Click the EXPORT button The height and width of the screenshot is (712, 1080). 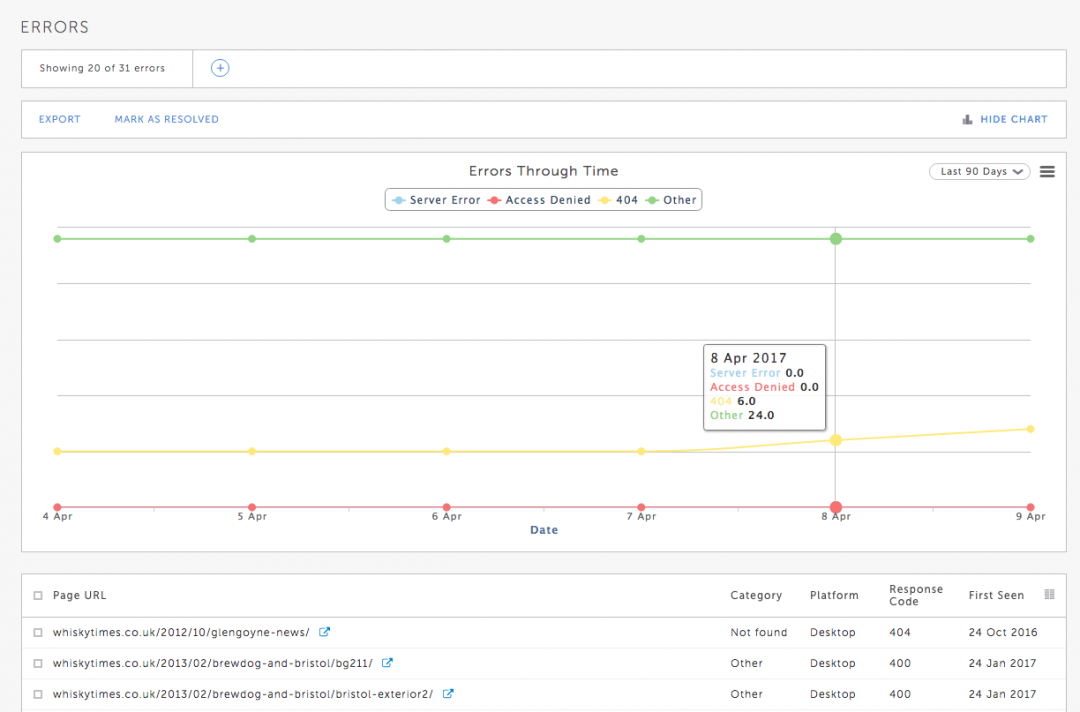click(59, 119)
